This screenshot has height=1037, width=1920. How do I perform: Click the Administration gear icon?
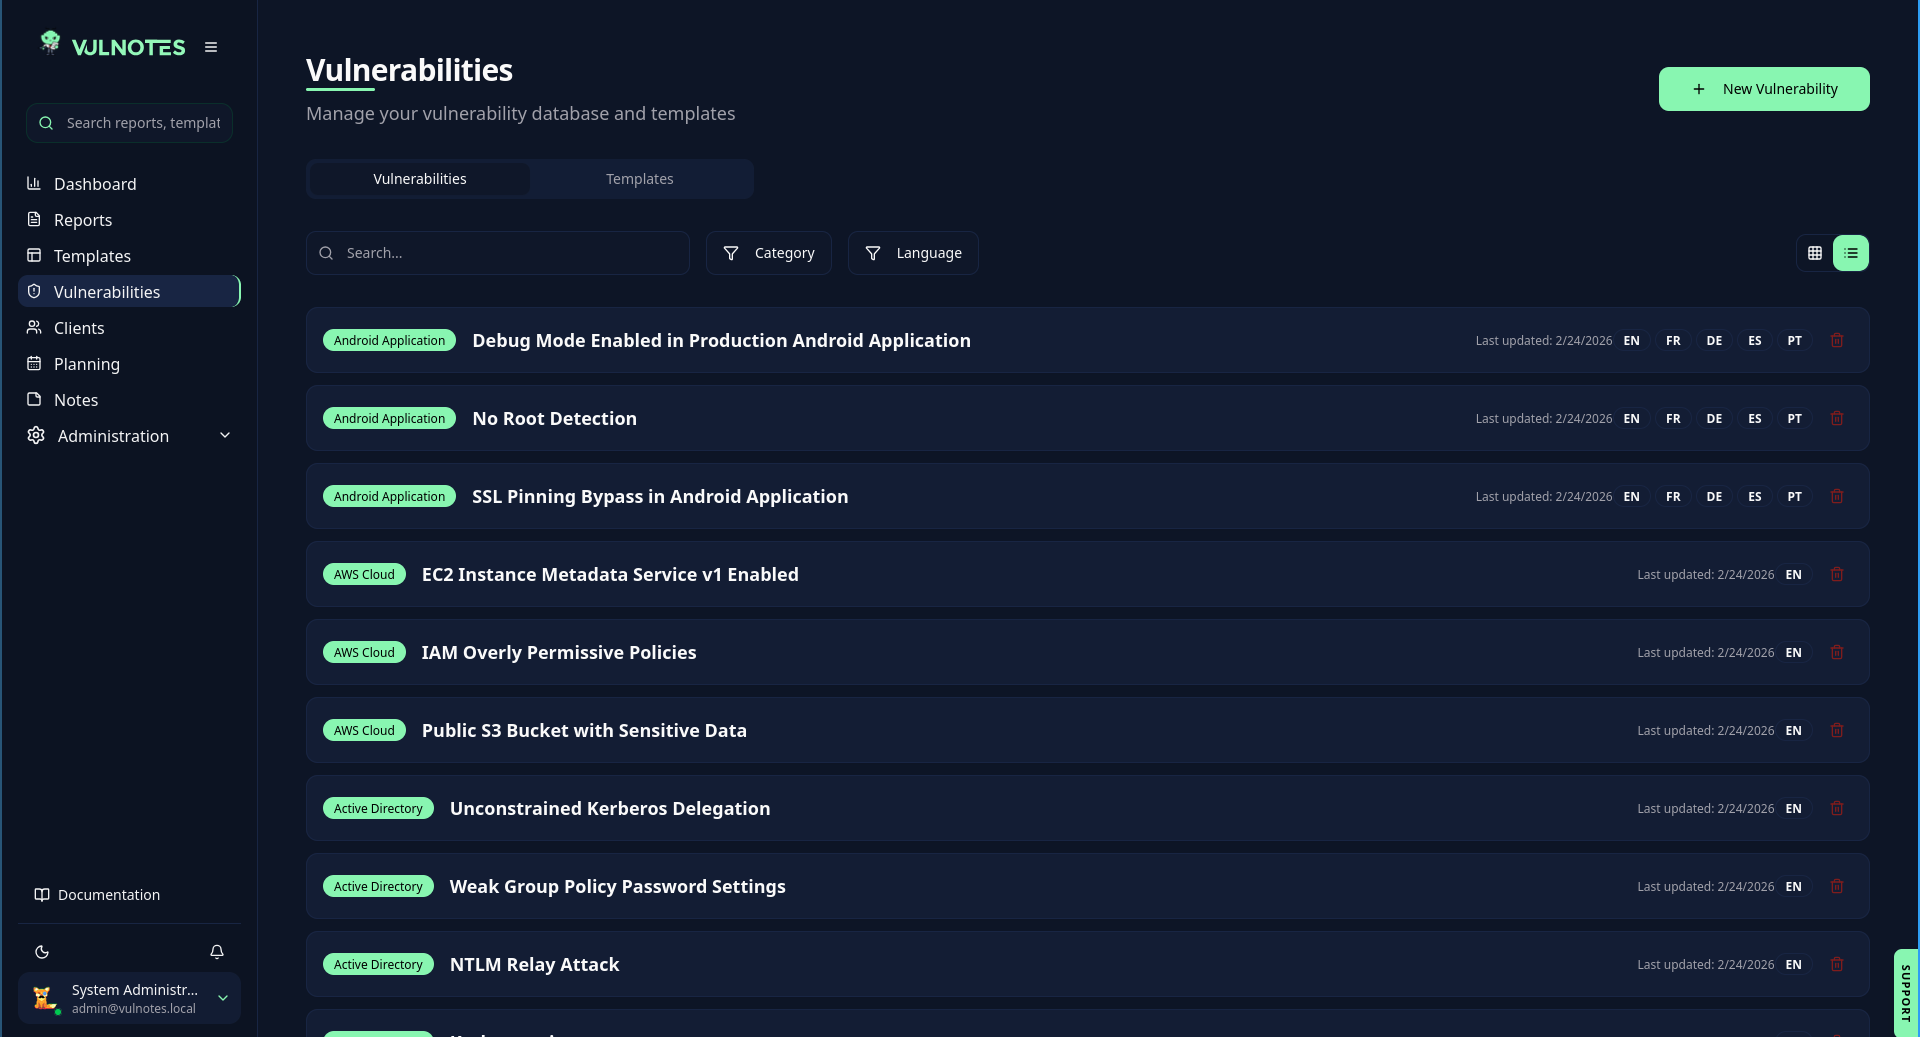[36, 436]
